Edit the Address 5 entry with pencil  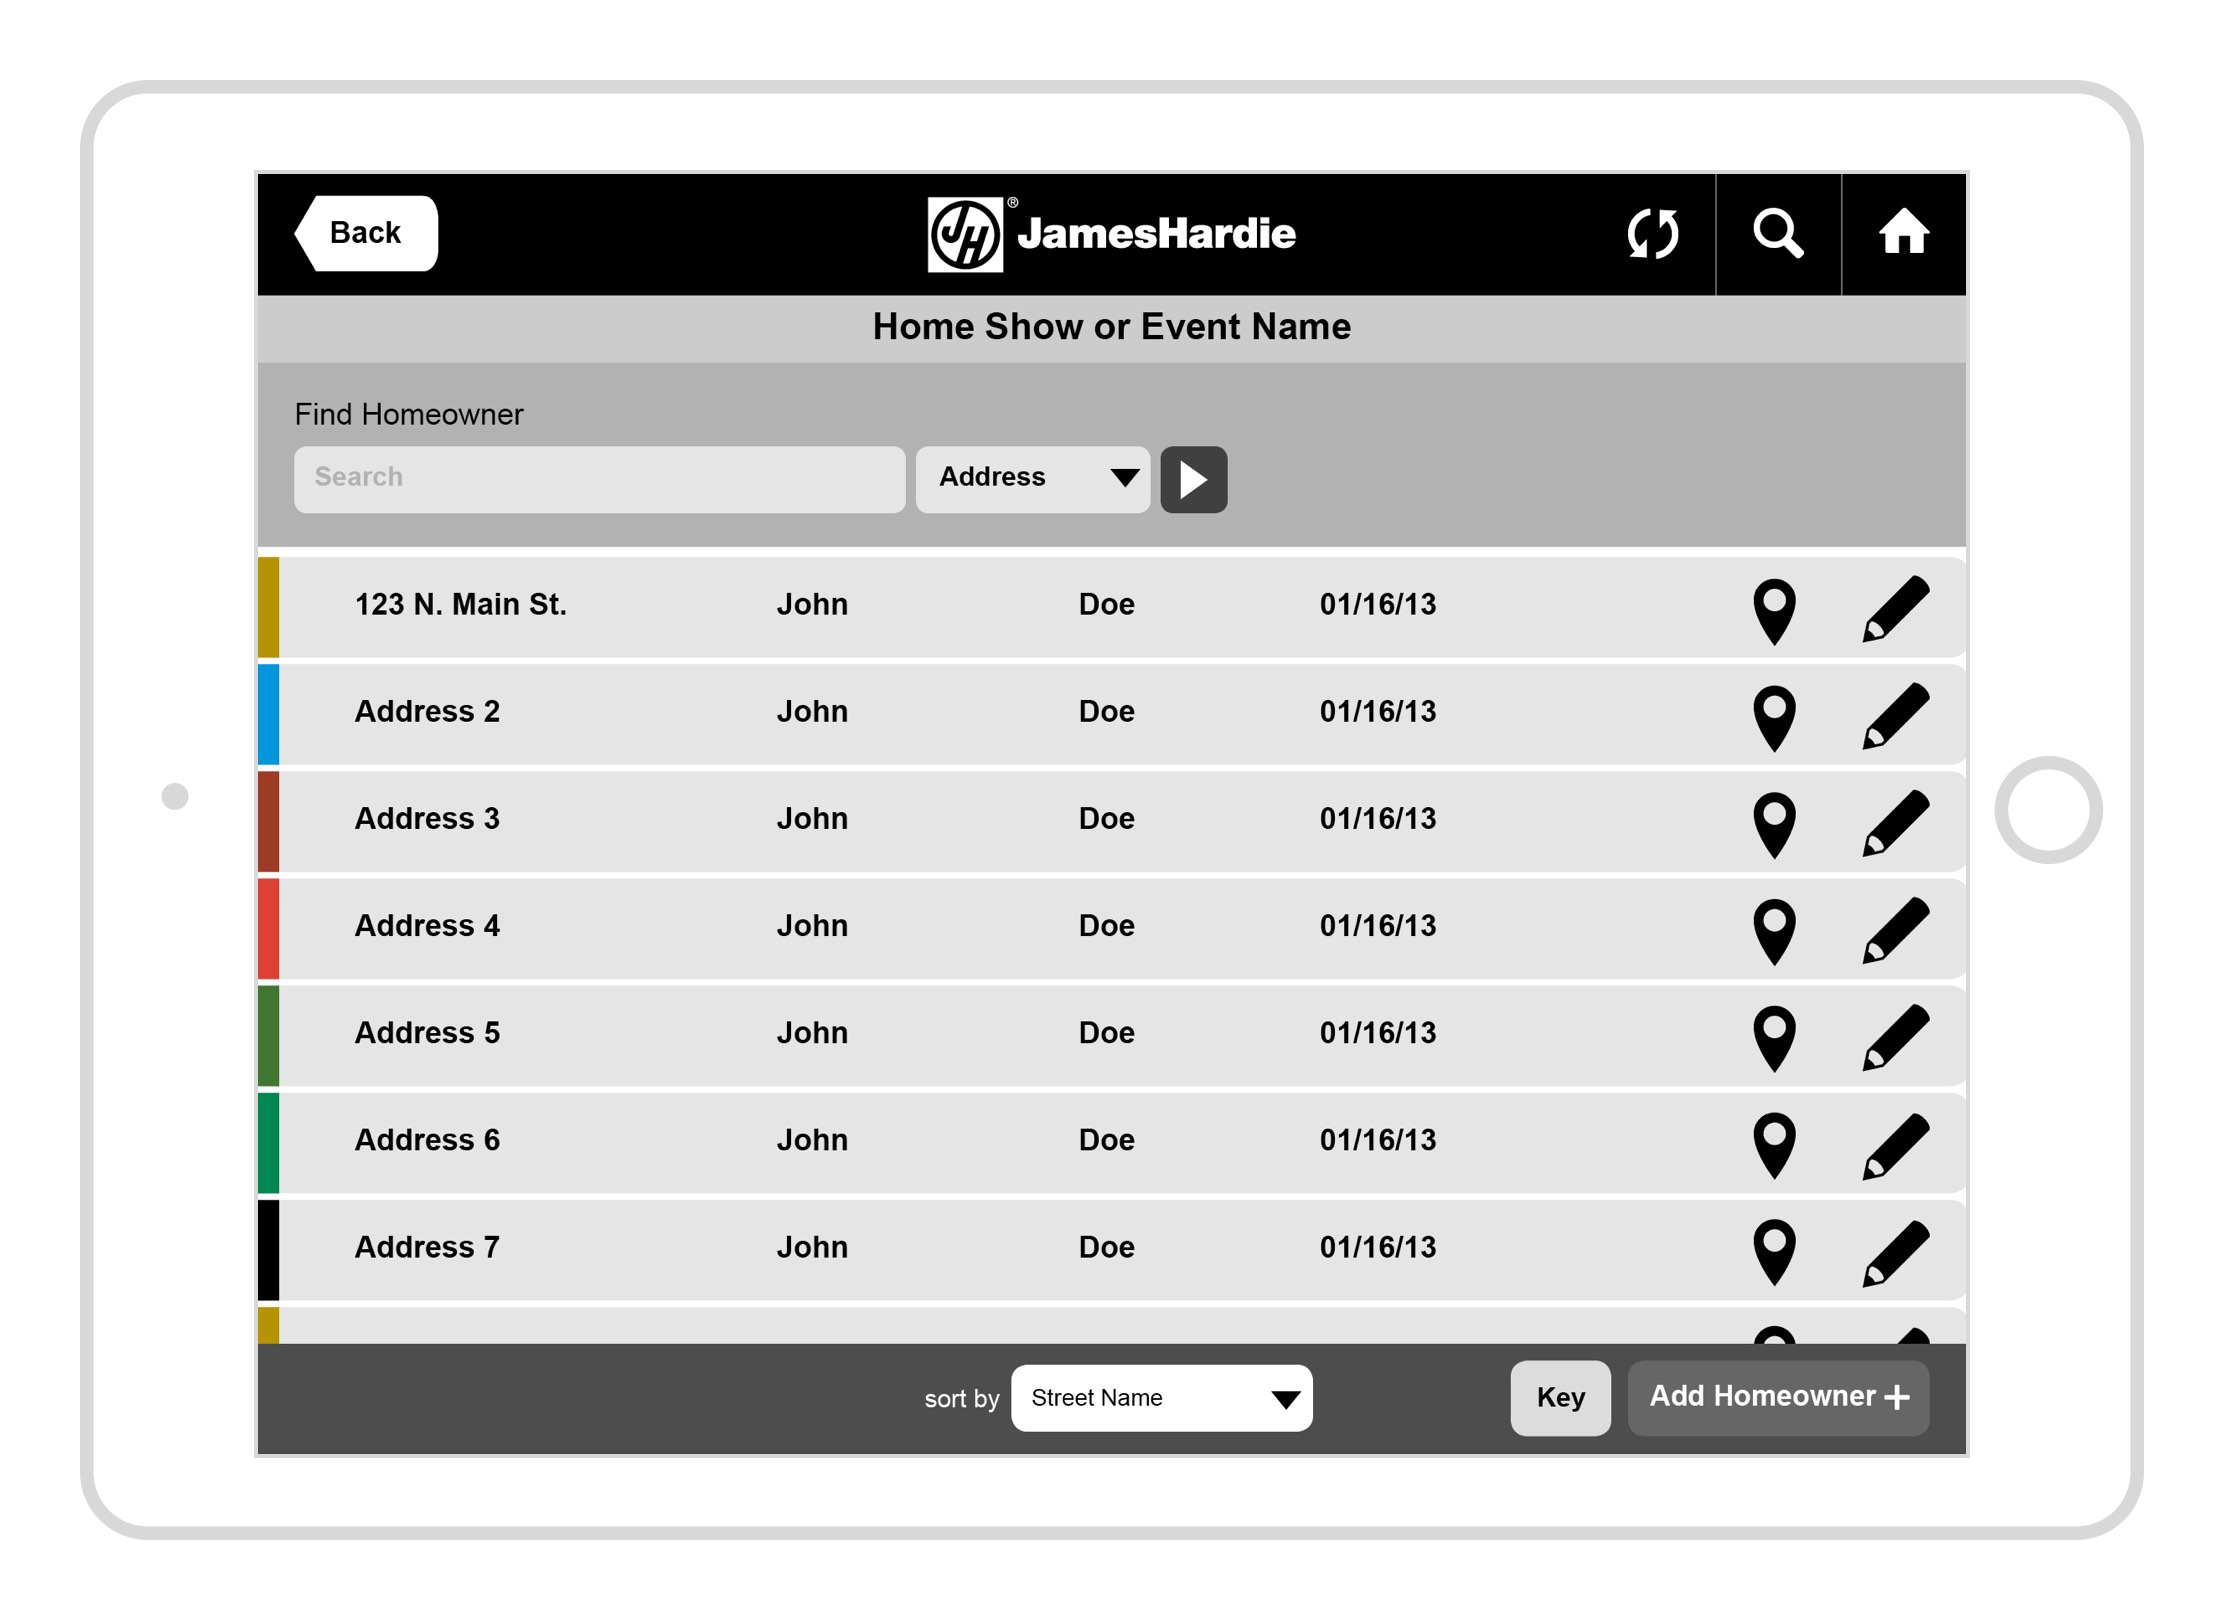(x=1895, y=1036)
